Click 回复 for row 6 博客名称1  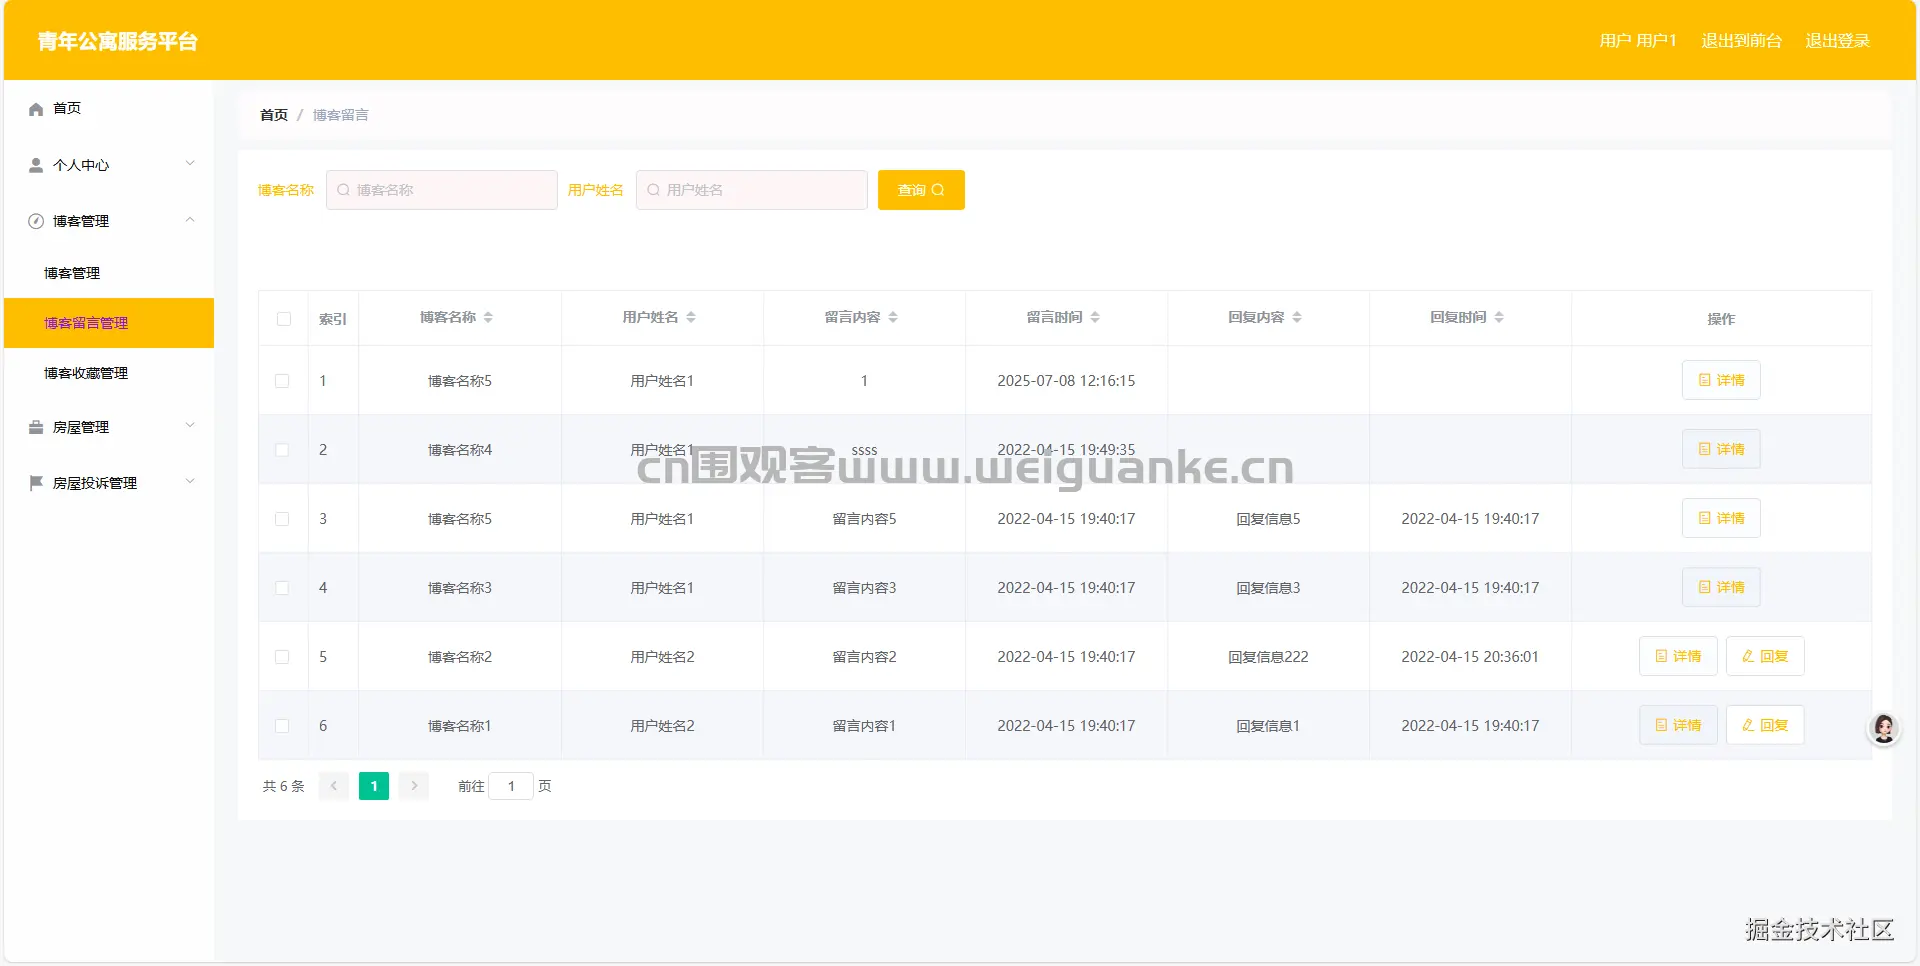(1765, 725)
